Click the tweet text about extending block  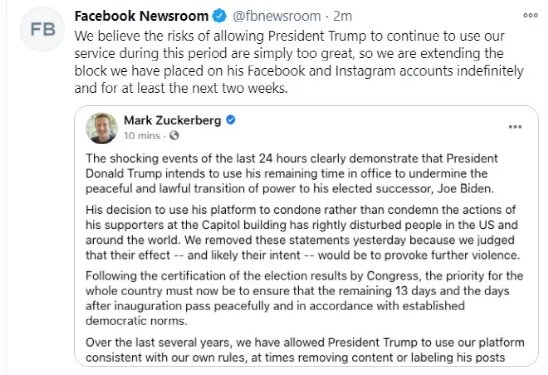coord(299,62)
